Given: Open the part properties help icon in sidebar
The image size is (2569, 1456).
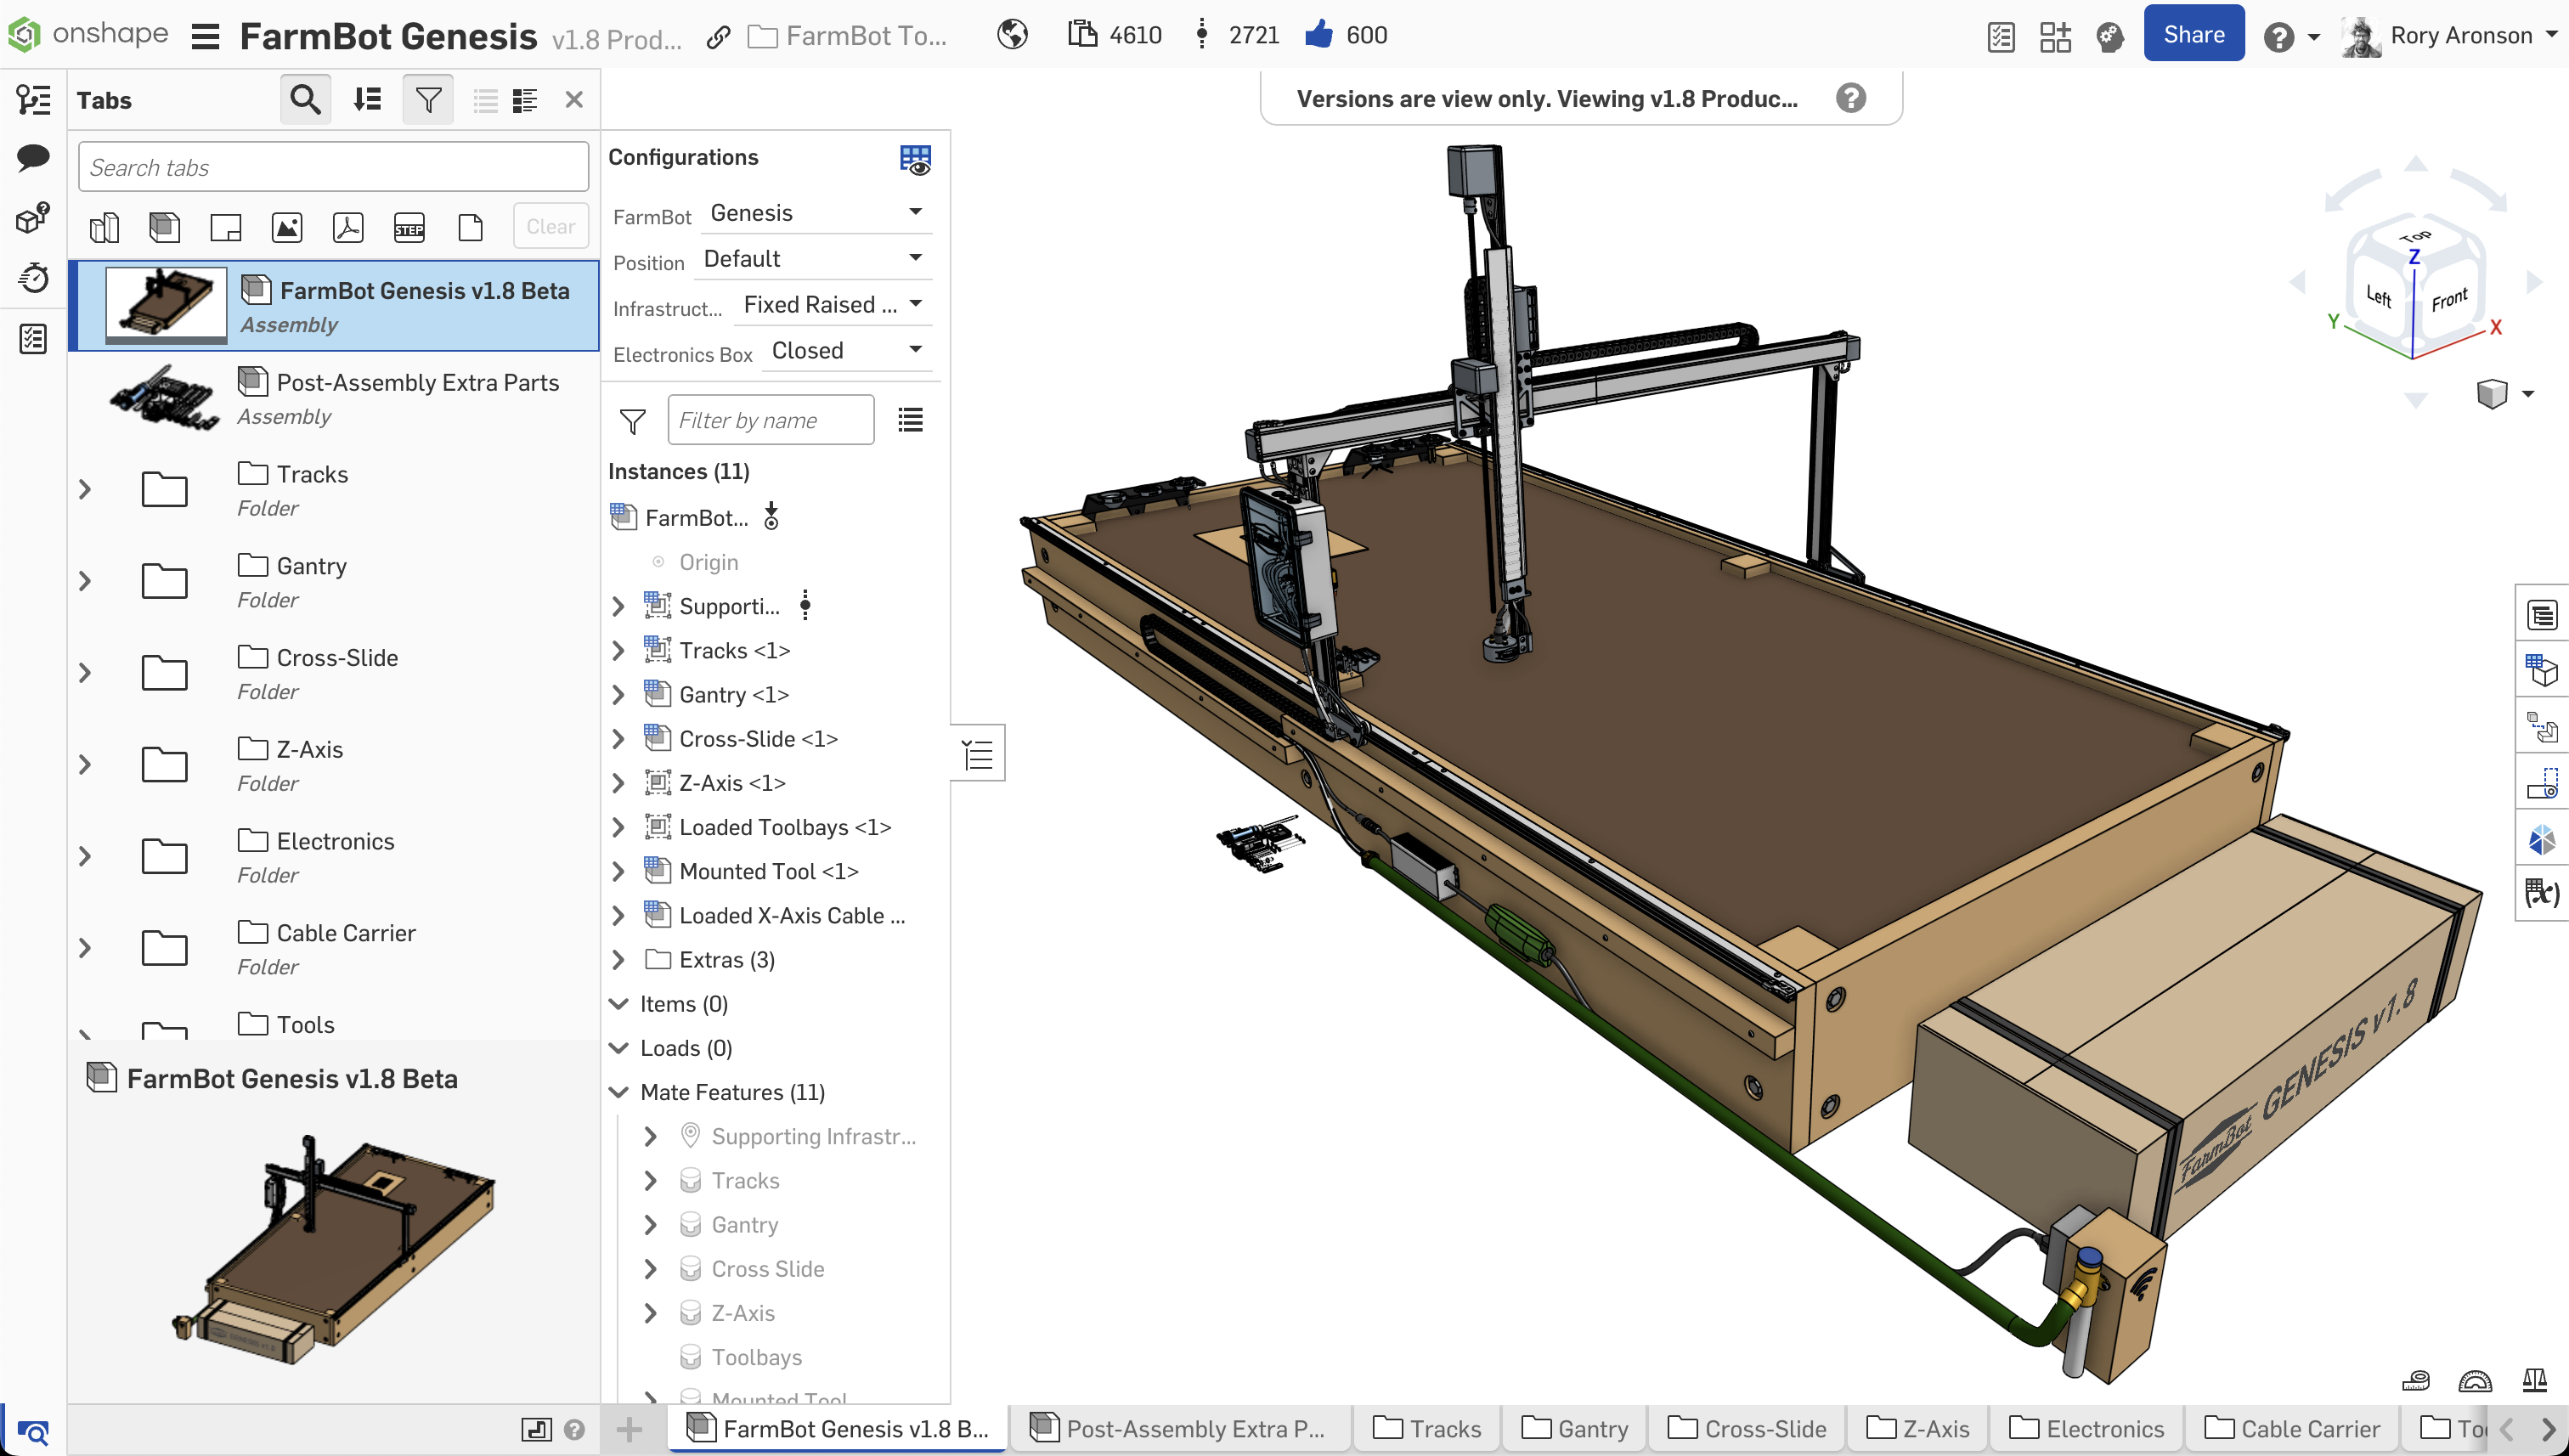Looking at the screenshot, I should (x=33, y=218).
